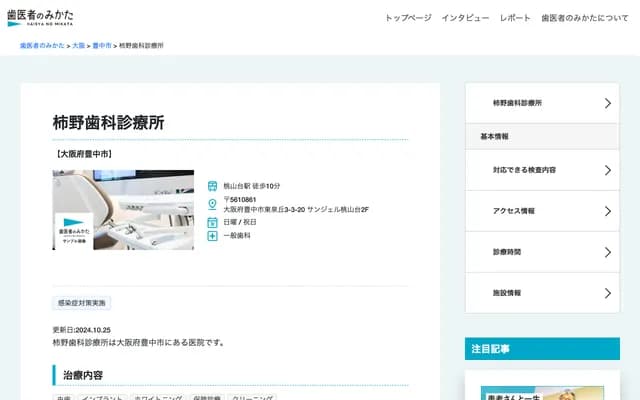The width and height of the screenshot is (640, 400).
Task: Click the 一般歯科 specialty text
Action: [x=237, y=236]
